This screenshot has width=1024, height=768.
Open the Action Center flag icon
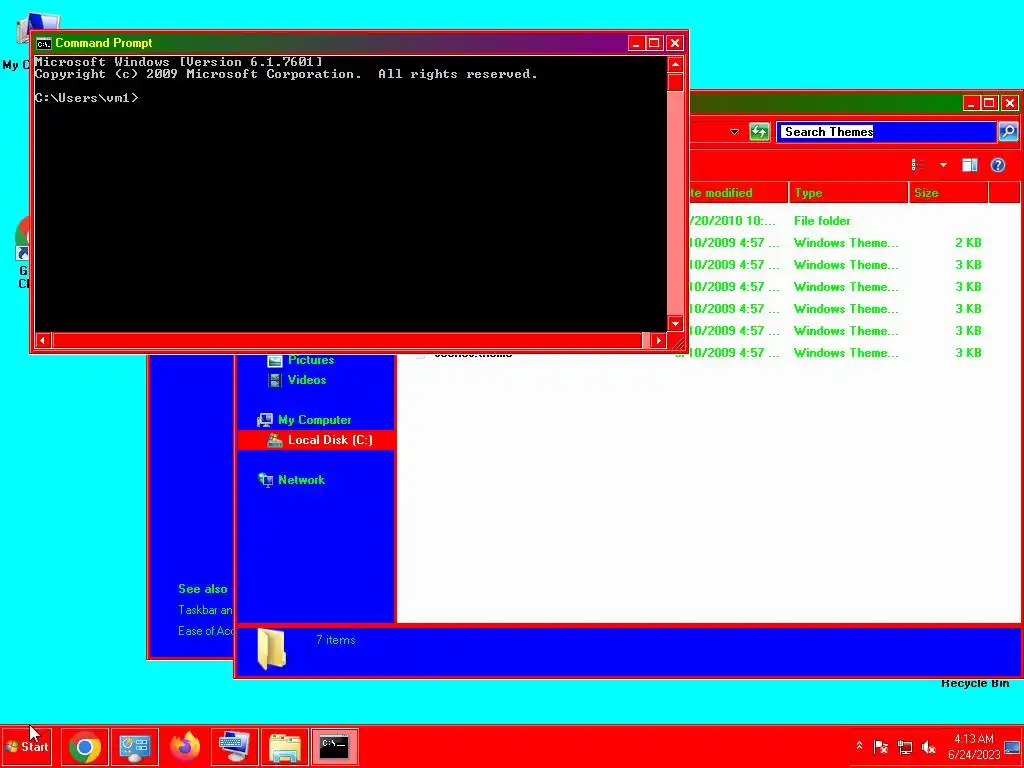881,746
